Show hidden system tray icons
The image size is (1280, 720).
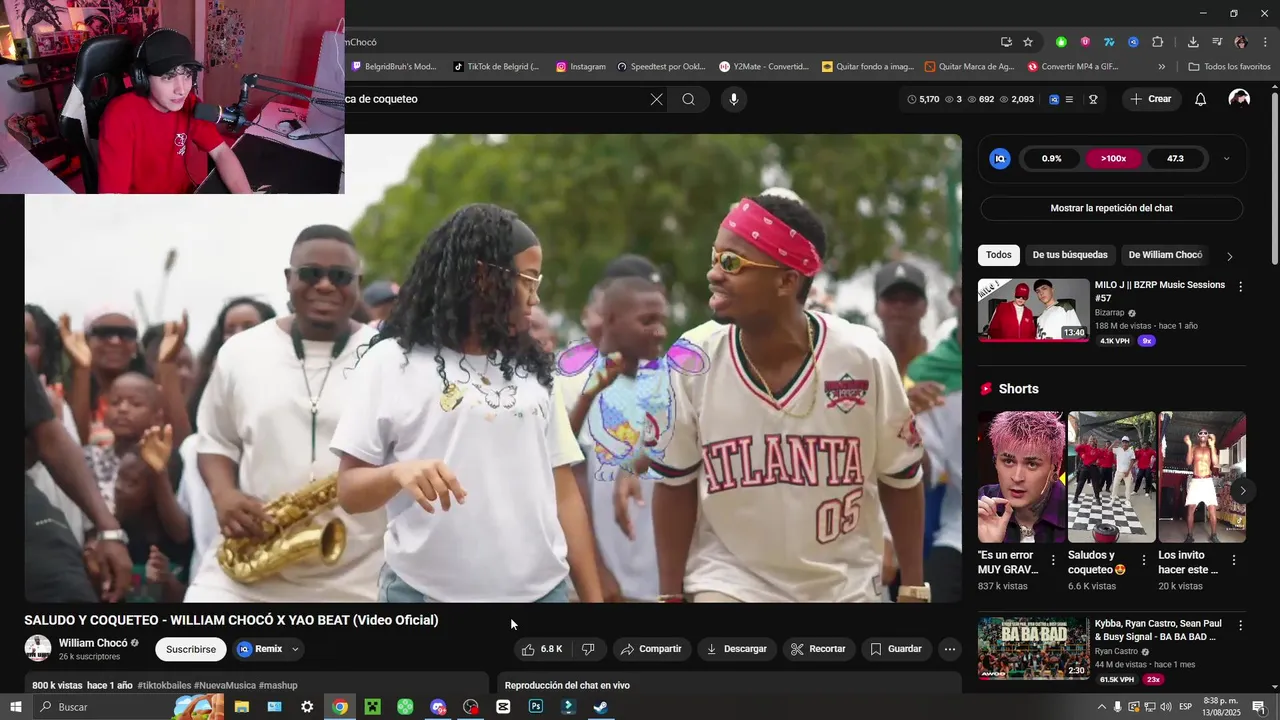point(1101,707)
